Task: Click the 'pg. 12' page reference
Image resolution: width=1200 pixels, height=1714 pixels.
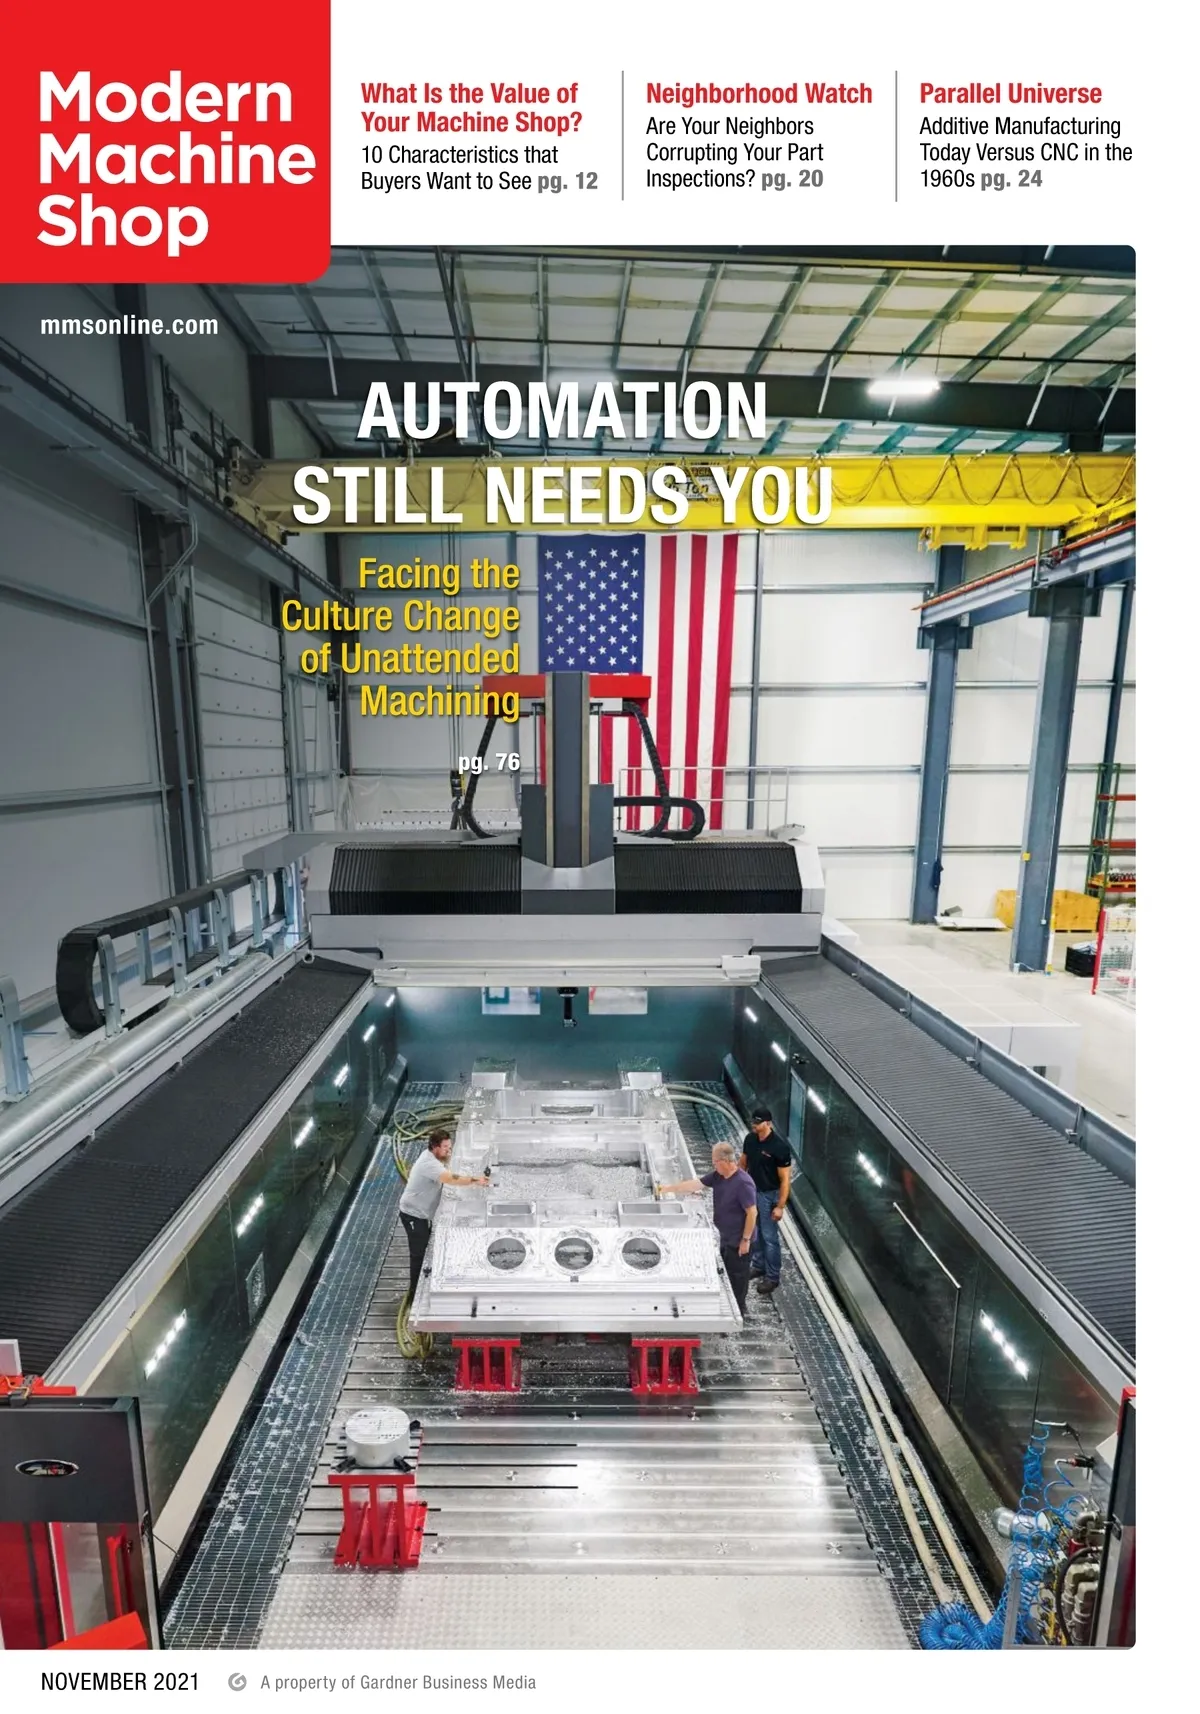Action: [567, 181]
